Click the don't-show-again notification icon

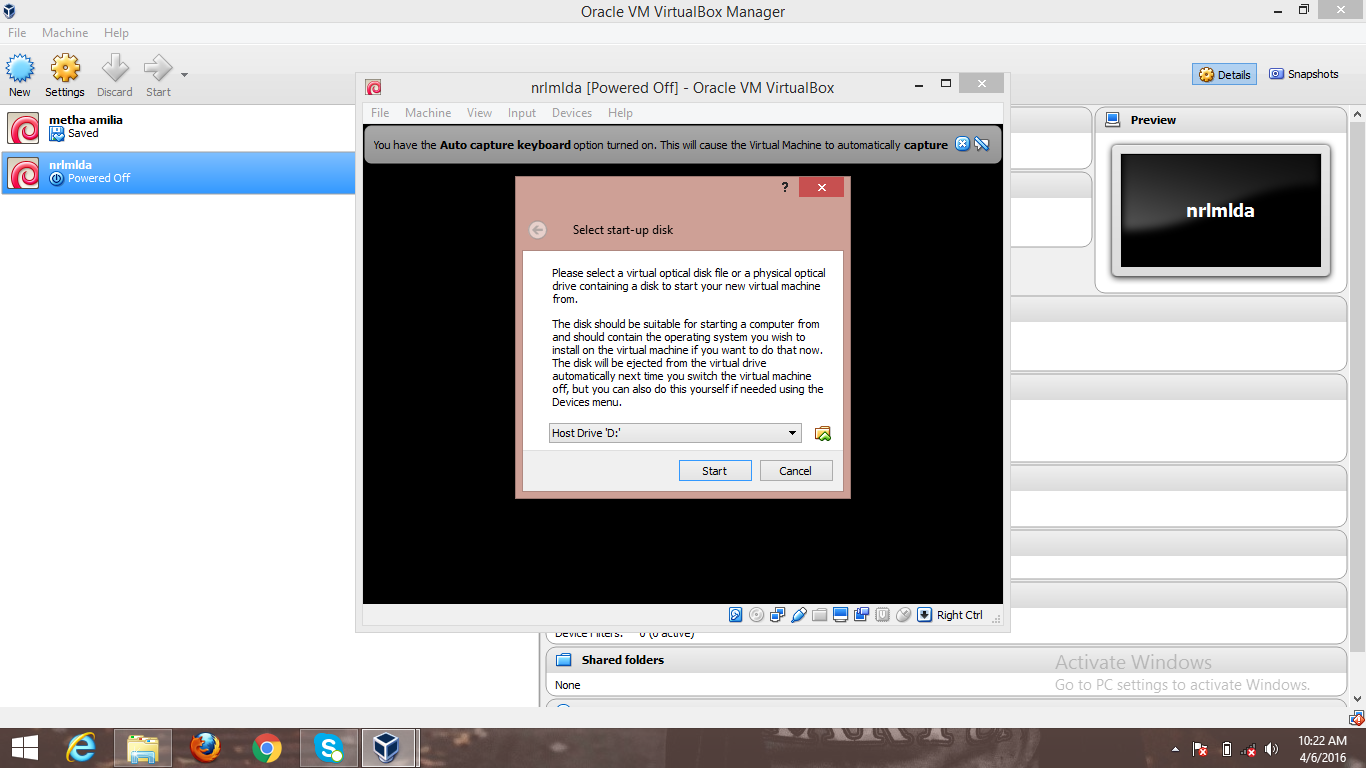(982, 144)
